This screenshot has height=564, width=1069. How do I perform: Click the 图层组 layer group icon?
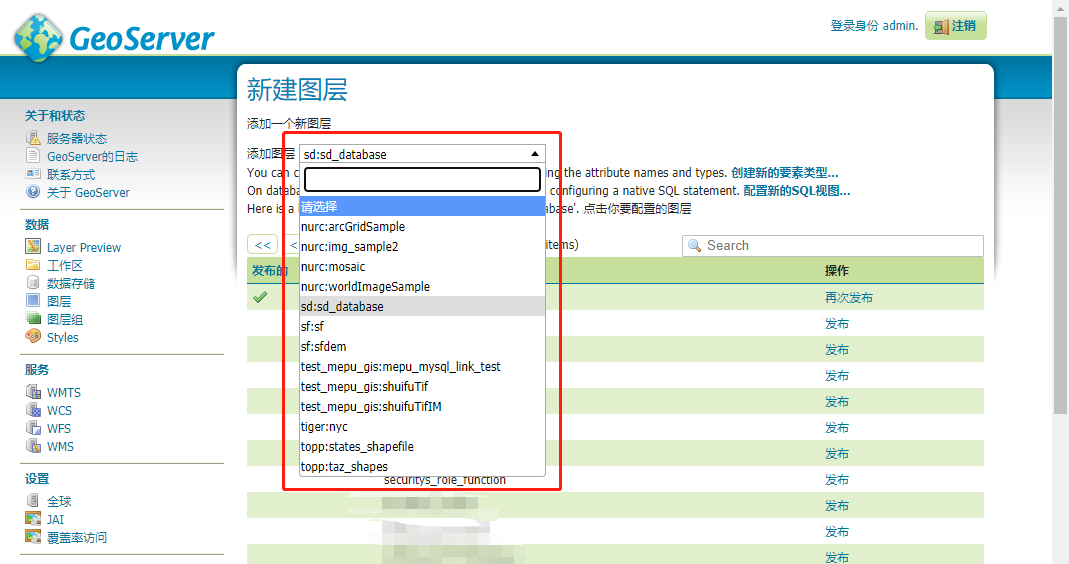33,318
